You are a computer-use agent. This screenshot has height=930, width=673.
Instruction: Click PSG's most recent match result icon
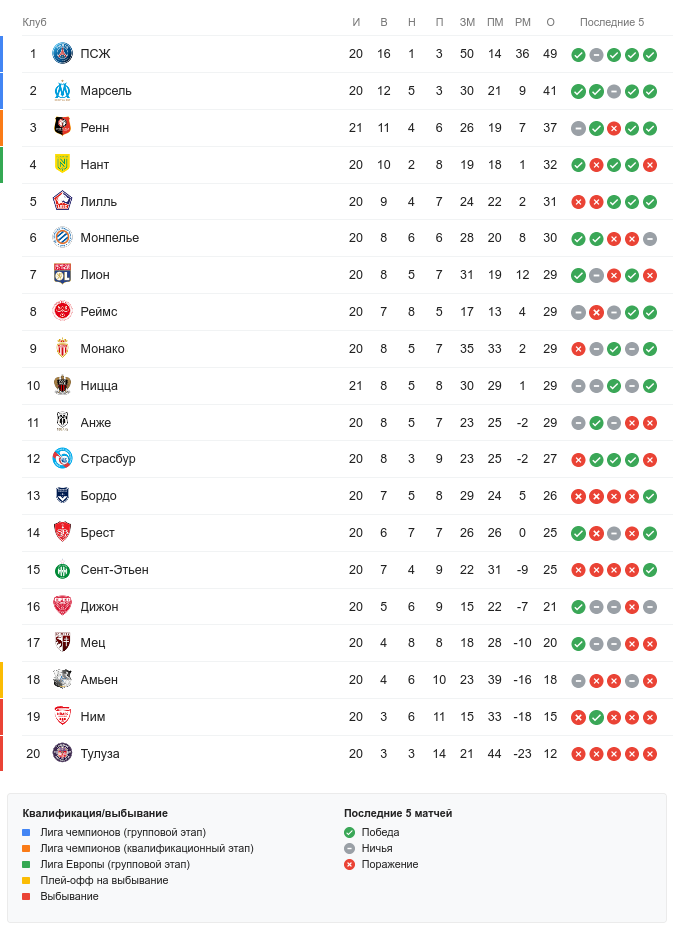[650, 55]
